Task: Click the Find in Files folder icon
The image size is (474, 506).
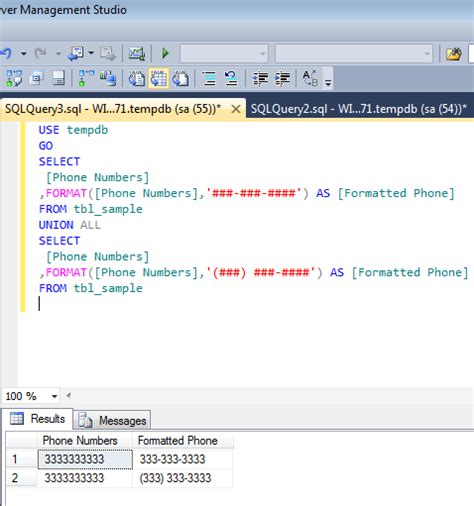Action: point(454,54)
